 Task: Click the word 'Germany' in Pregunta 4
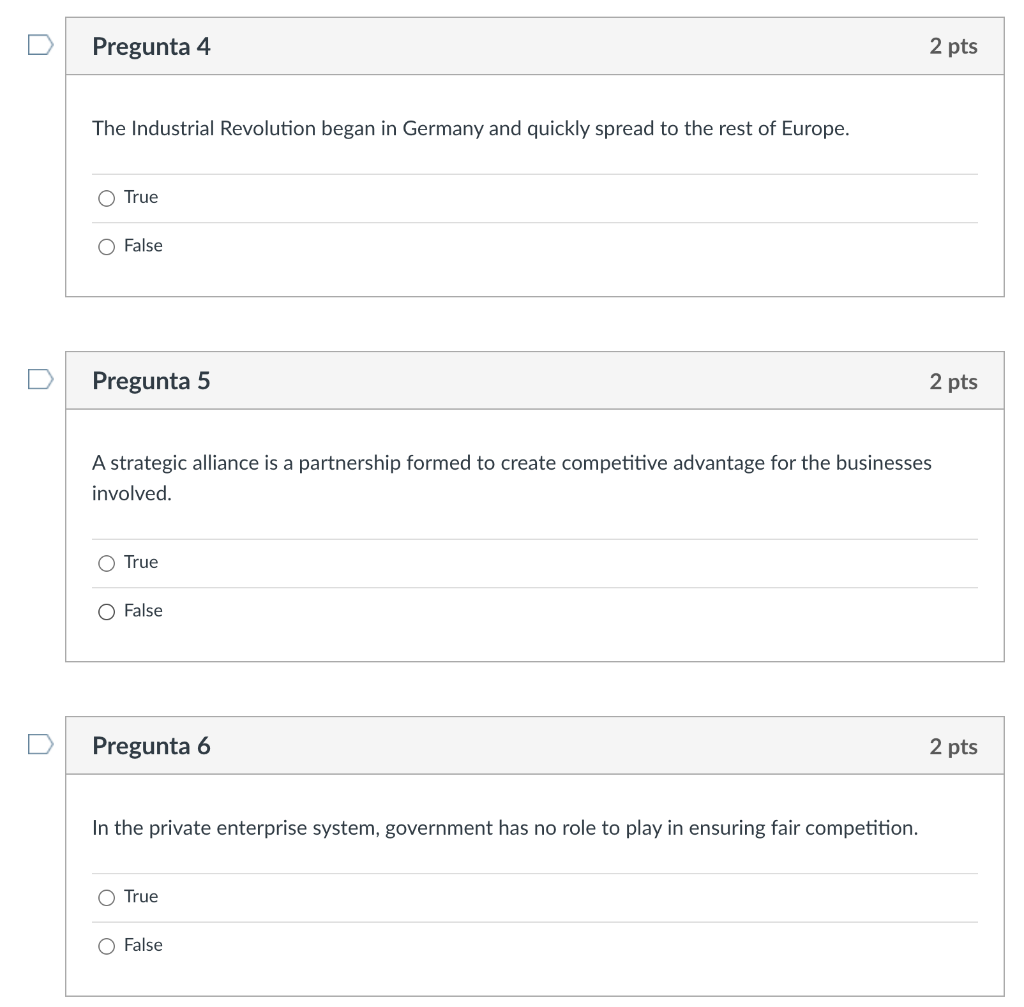pyautogui.click(x=442, y=129)
